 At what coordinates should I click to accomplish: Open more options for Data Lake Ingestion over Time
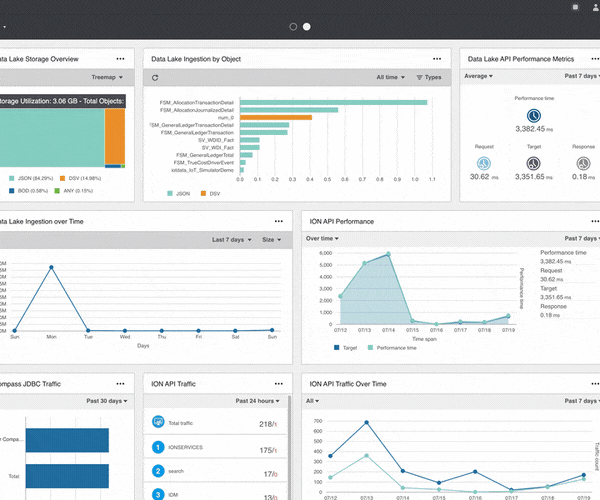(279, 220)
